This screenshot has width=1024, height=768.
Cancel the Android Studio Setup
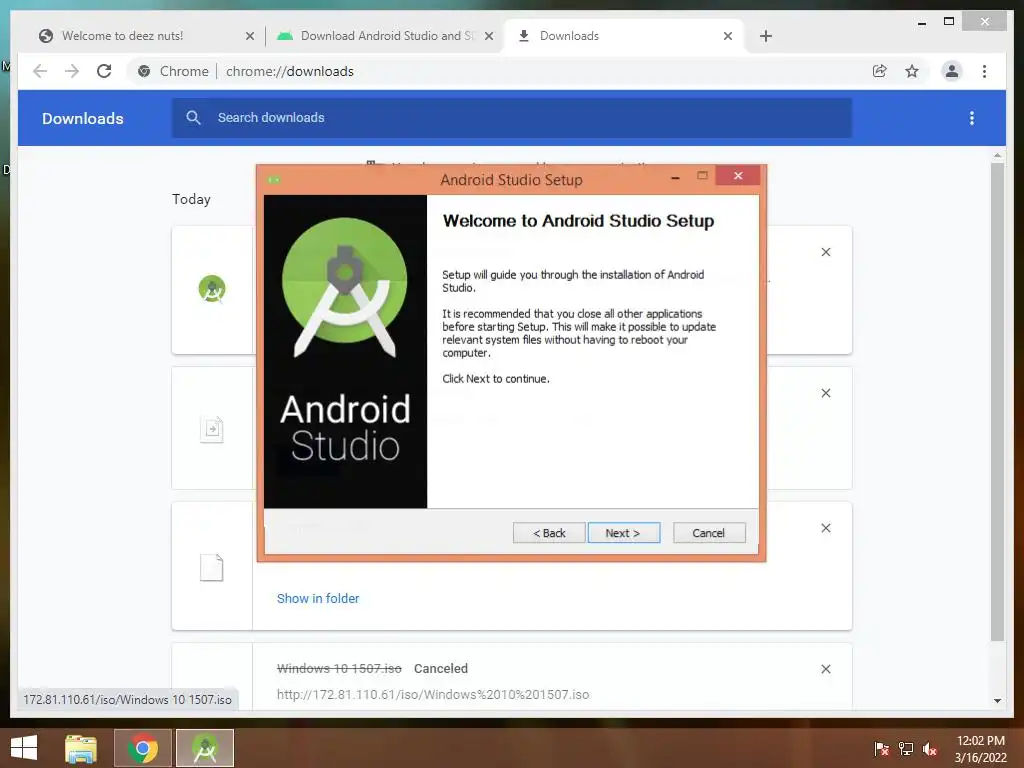709,533
